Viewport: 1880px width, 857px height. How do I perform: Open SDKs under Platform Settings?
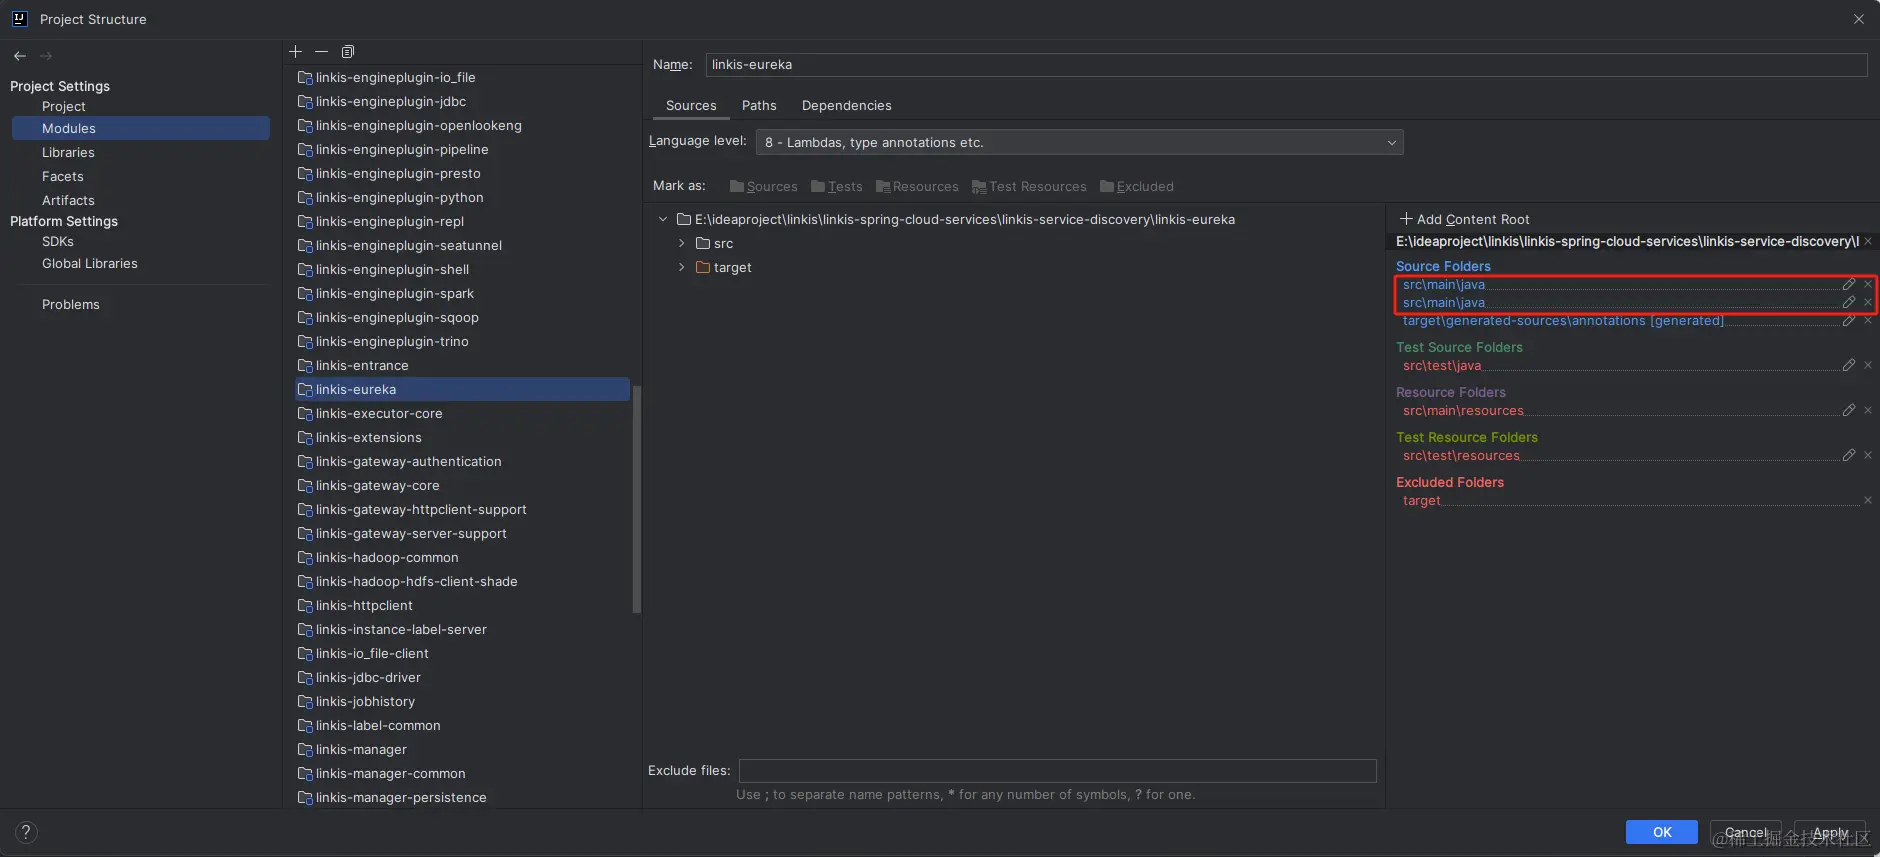[58, 241]
